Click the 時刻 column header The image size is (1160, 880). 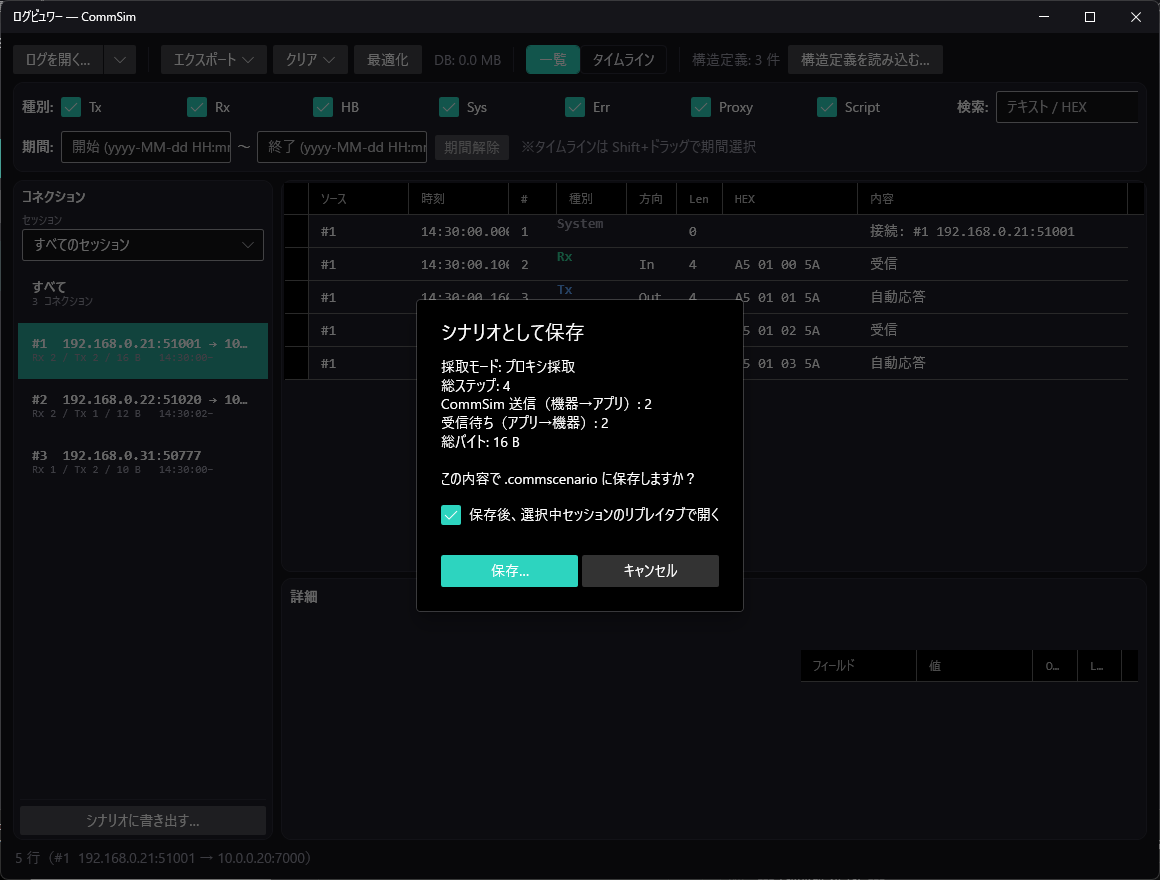pyautogui.click(x=459, y=199)
